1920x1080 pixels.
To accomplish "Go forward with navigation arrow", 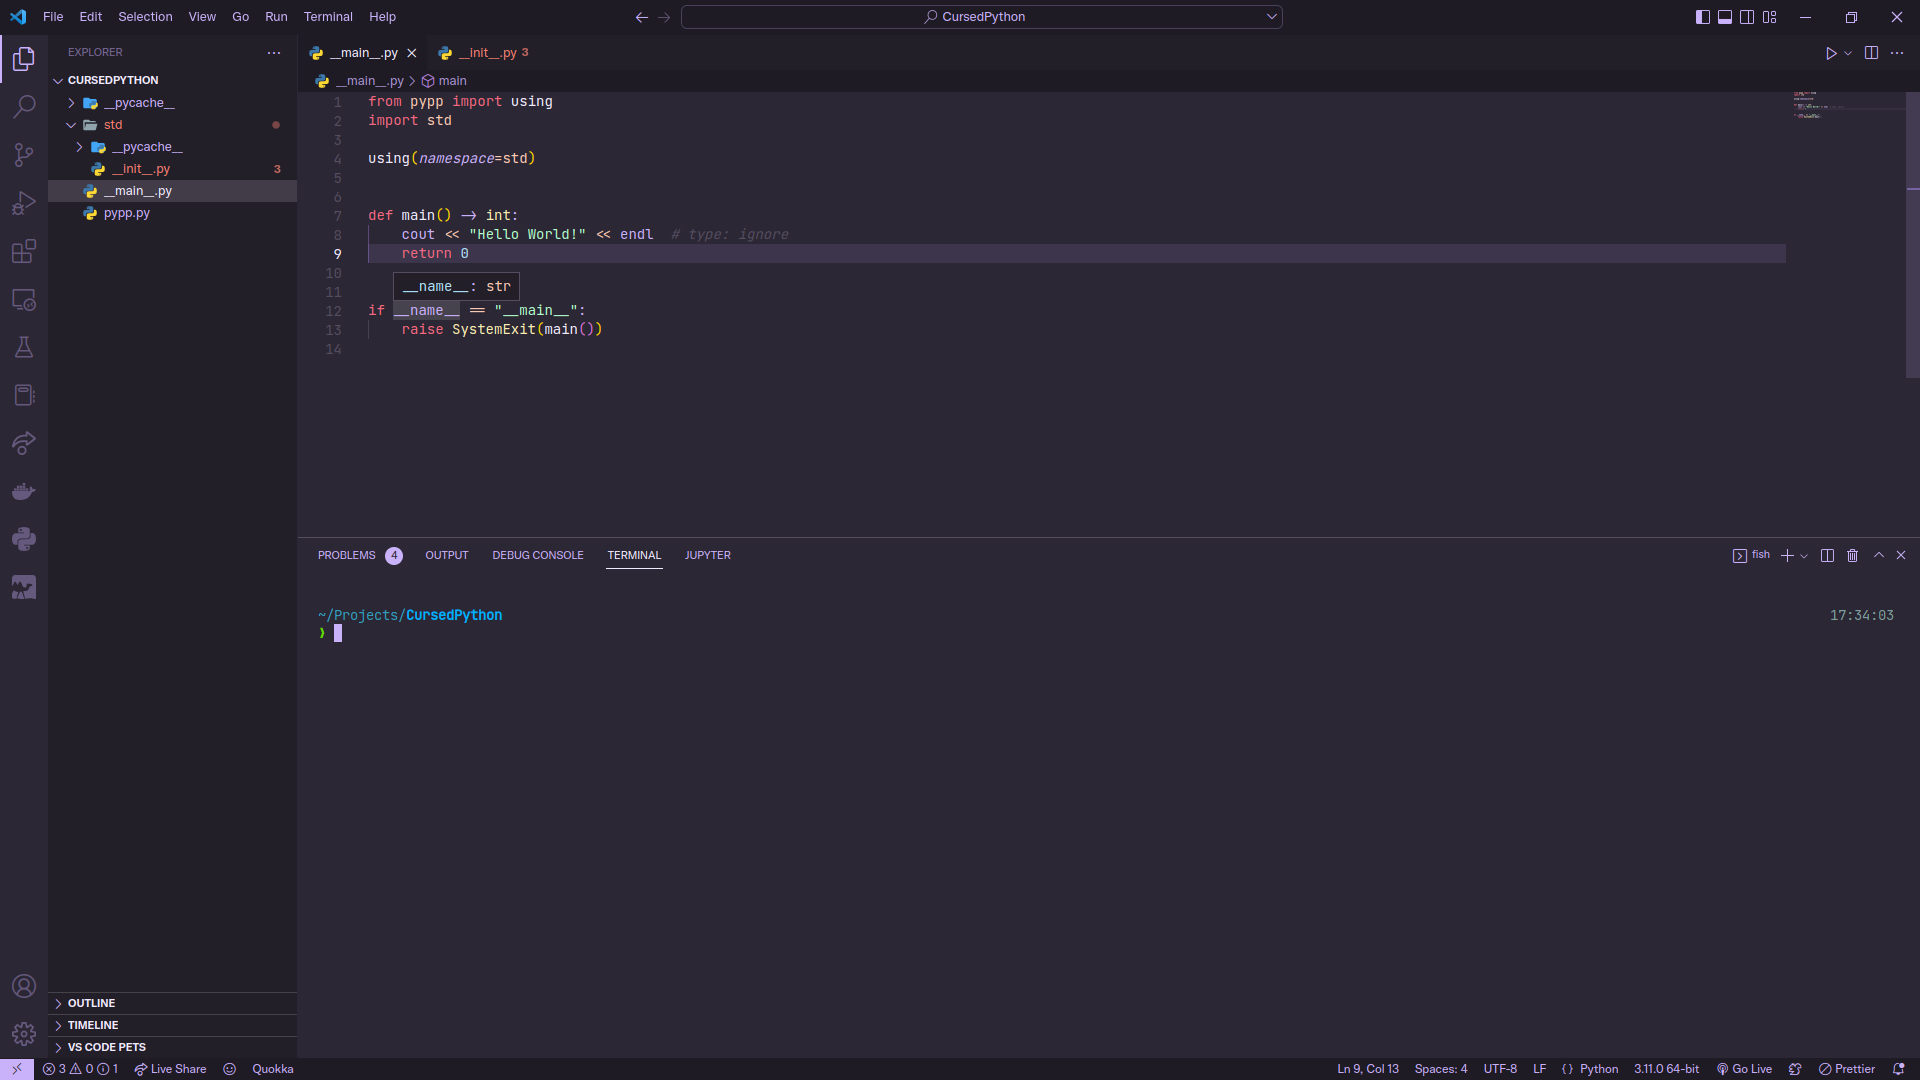I will (664, 17).
